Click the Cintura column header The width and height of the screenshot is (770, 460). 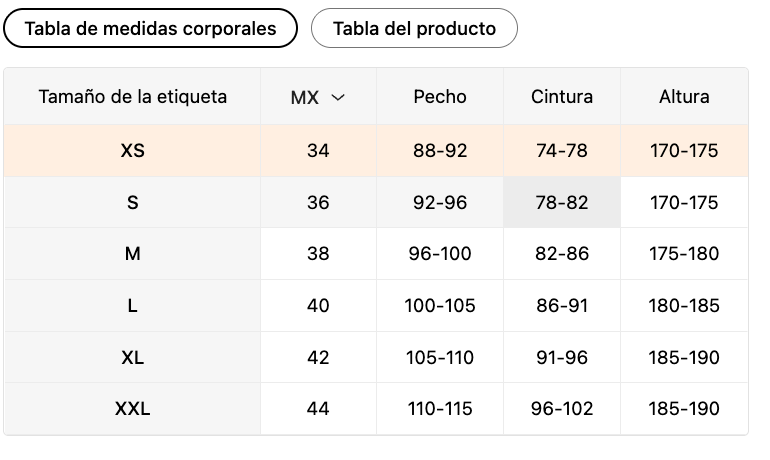562,97
